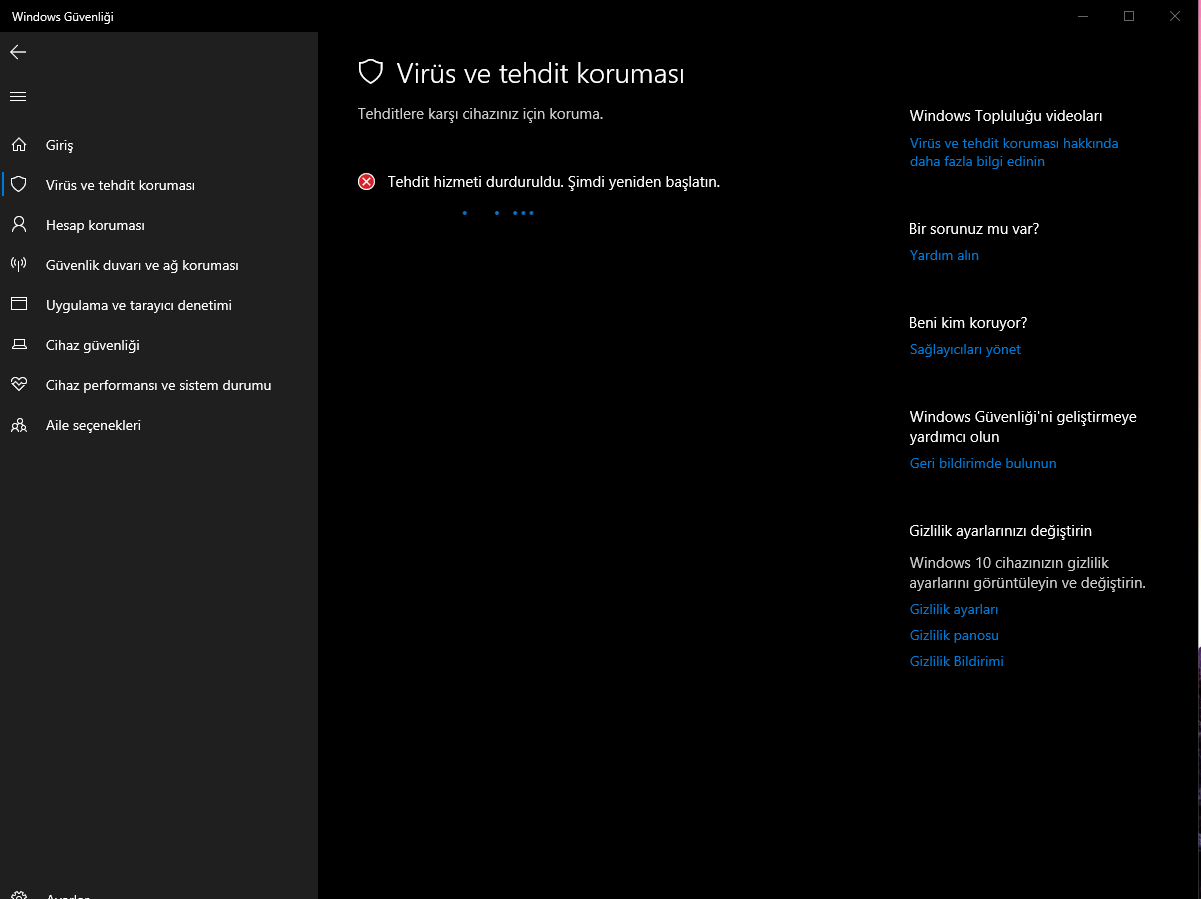Open Cihaz güvenliği section
The width and height of the screenshot is (1201, 899).
pos(159,345)
